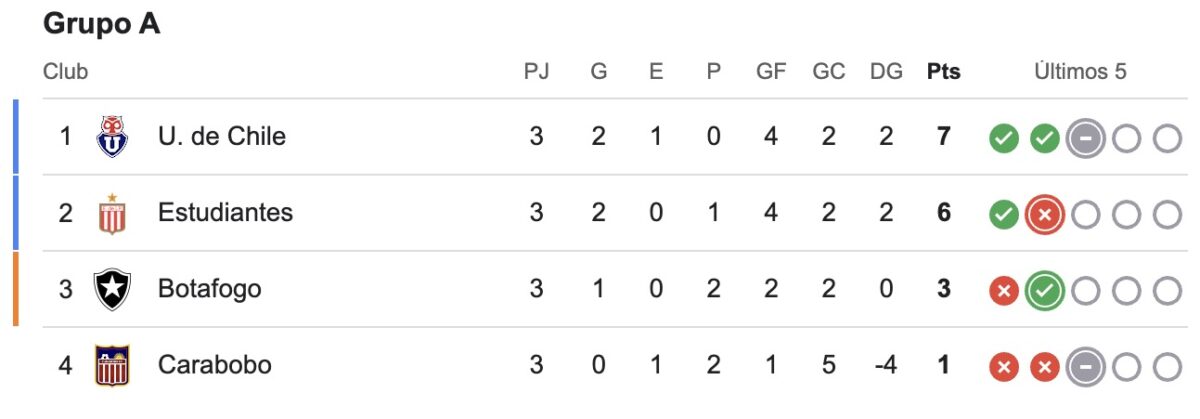Click the Carabobo club crest
The height and width of the screenshot is (419, 1200).
[112, 365]
